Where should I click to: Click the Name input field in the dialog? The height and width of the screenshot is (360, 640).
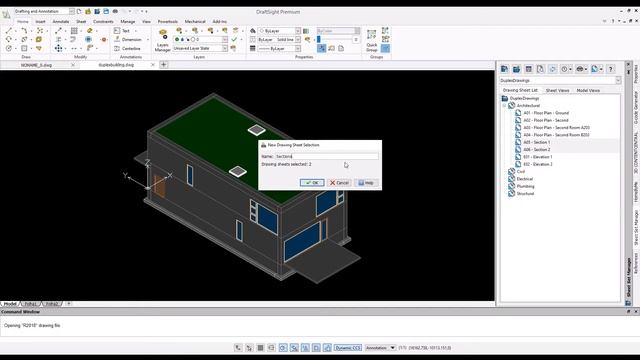coord(327,156)
